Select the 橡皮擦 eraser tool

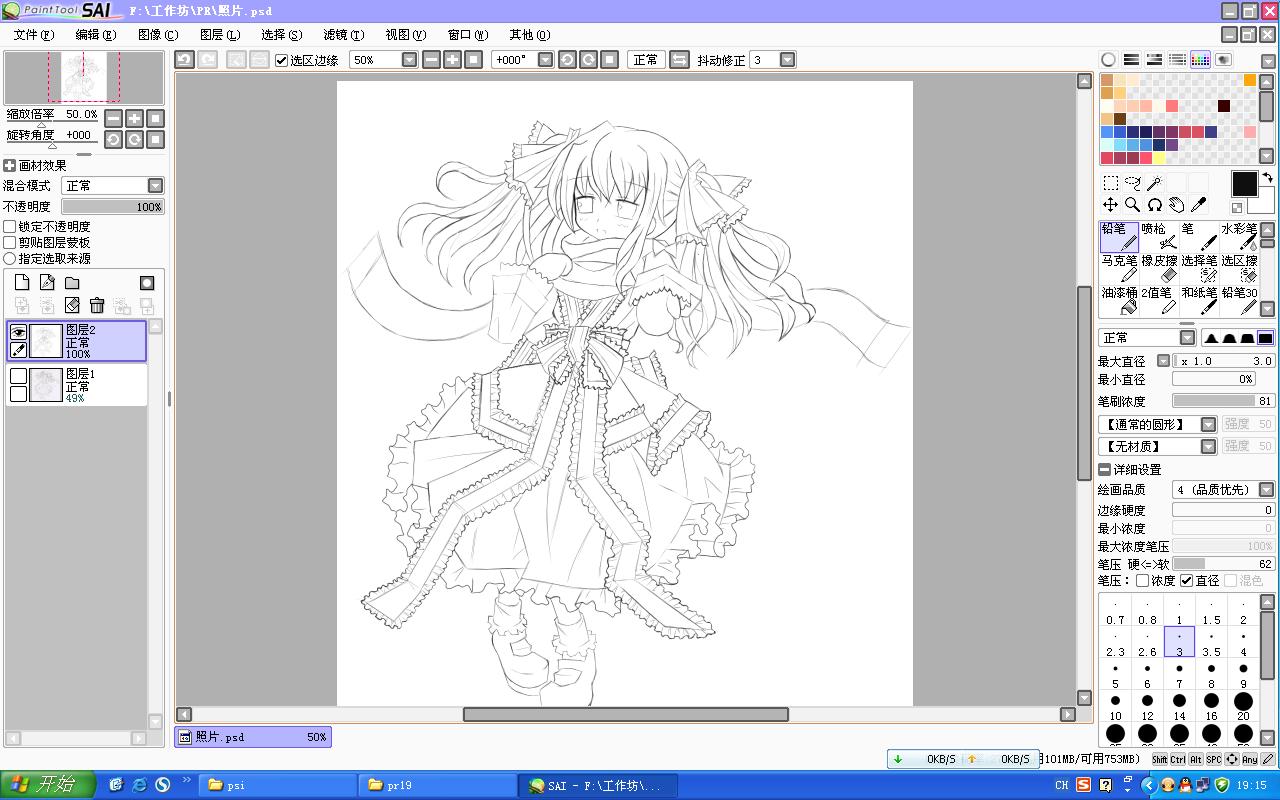click(1159, 268)
